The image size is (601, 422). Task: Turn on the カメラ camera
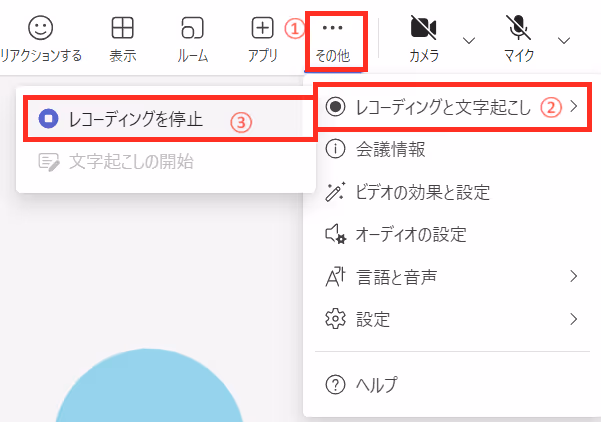tap(424, 39)
